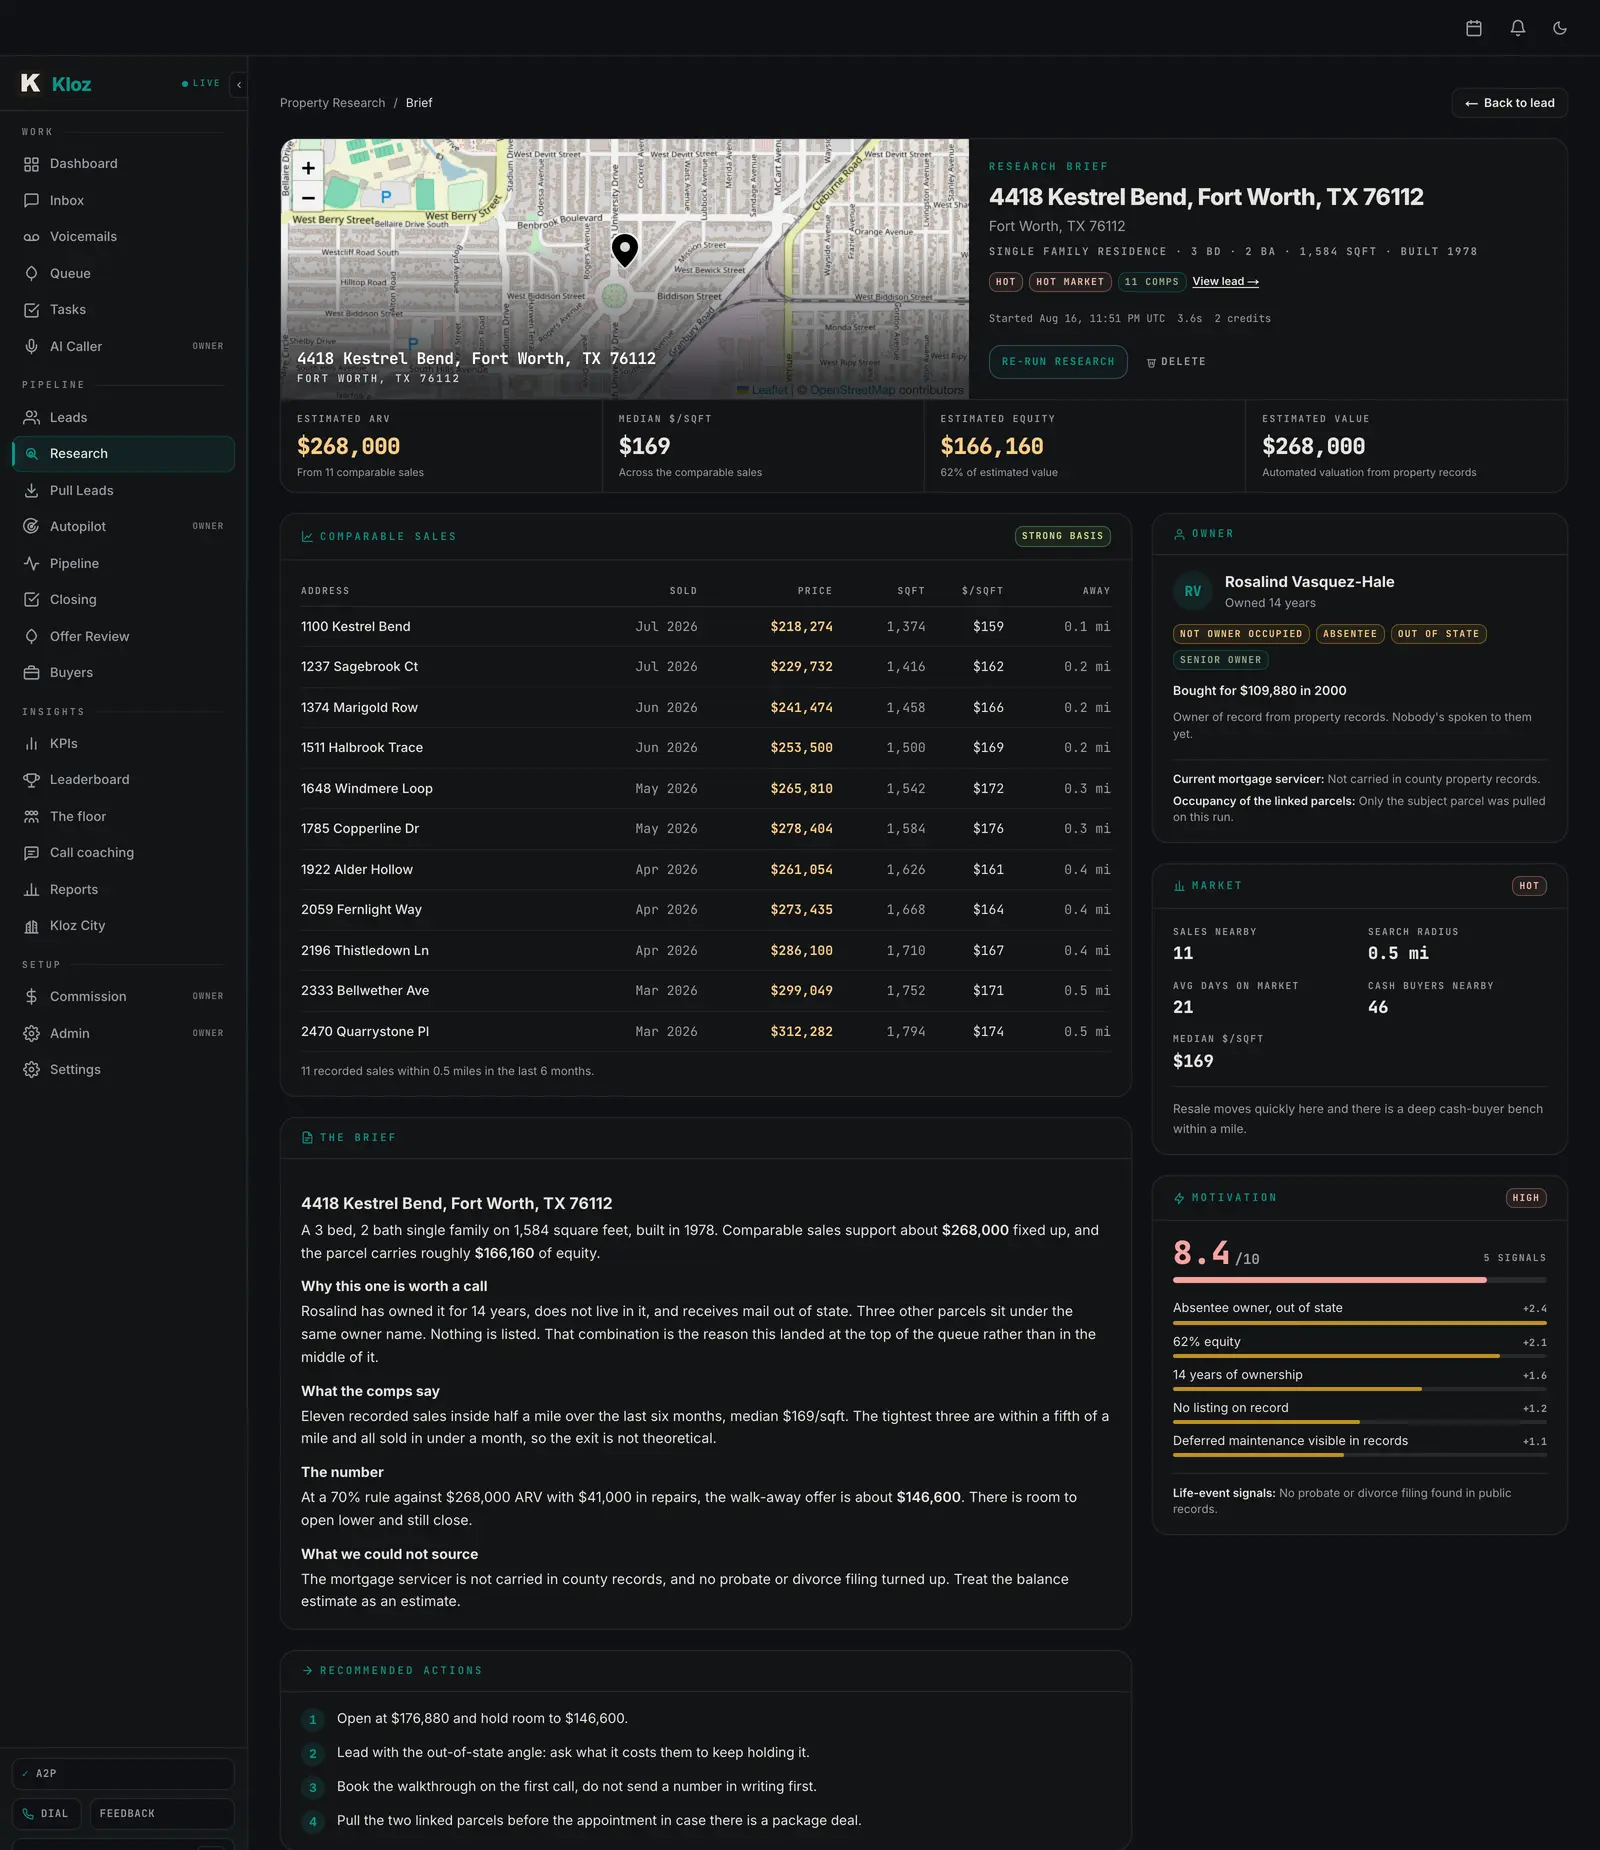Click the RV owner avatar

tap(1192, 592)
